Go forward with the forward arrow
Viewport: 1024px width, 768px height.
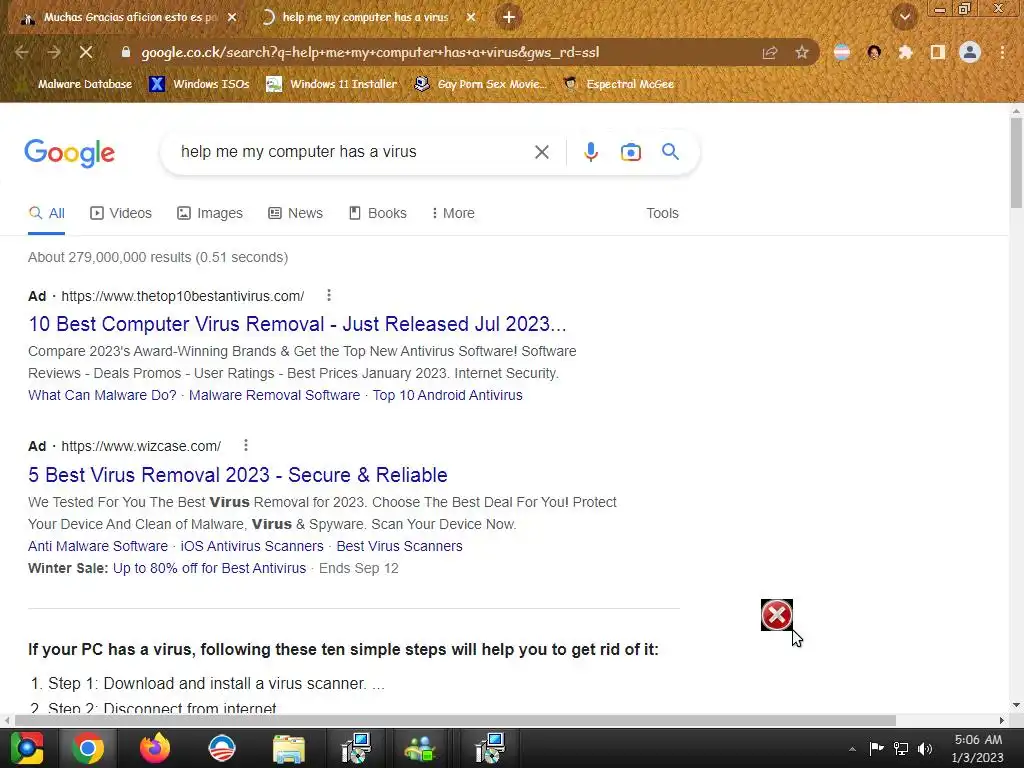(x=54, y=52)
